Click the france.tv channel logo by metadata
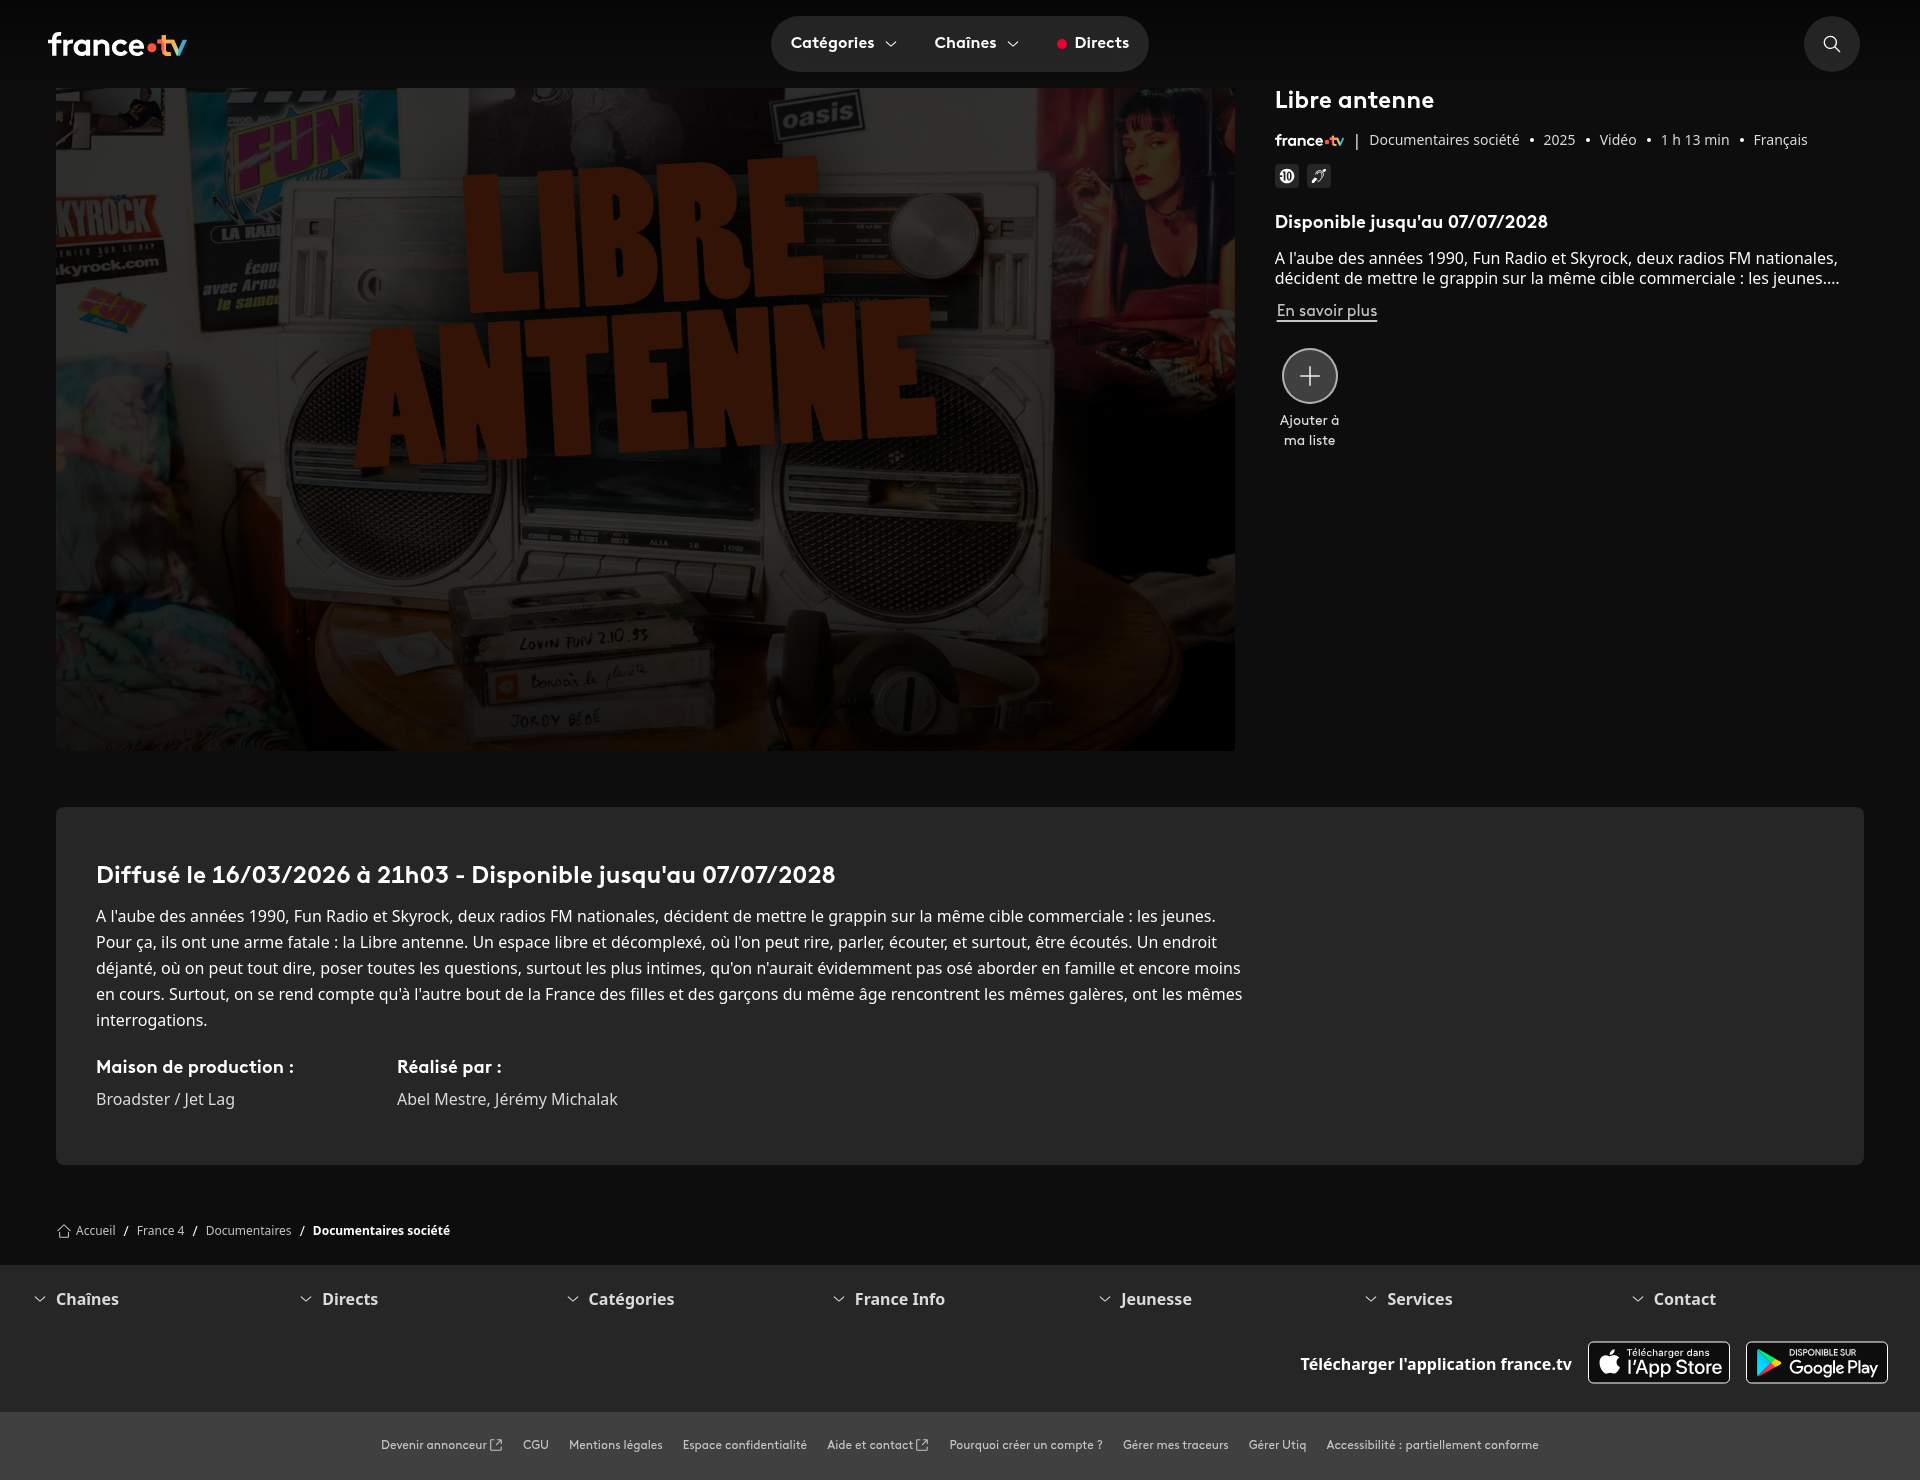 pyautogui.click(x=1308, y=141)
